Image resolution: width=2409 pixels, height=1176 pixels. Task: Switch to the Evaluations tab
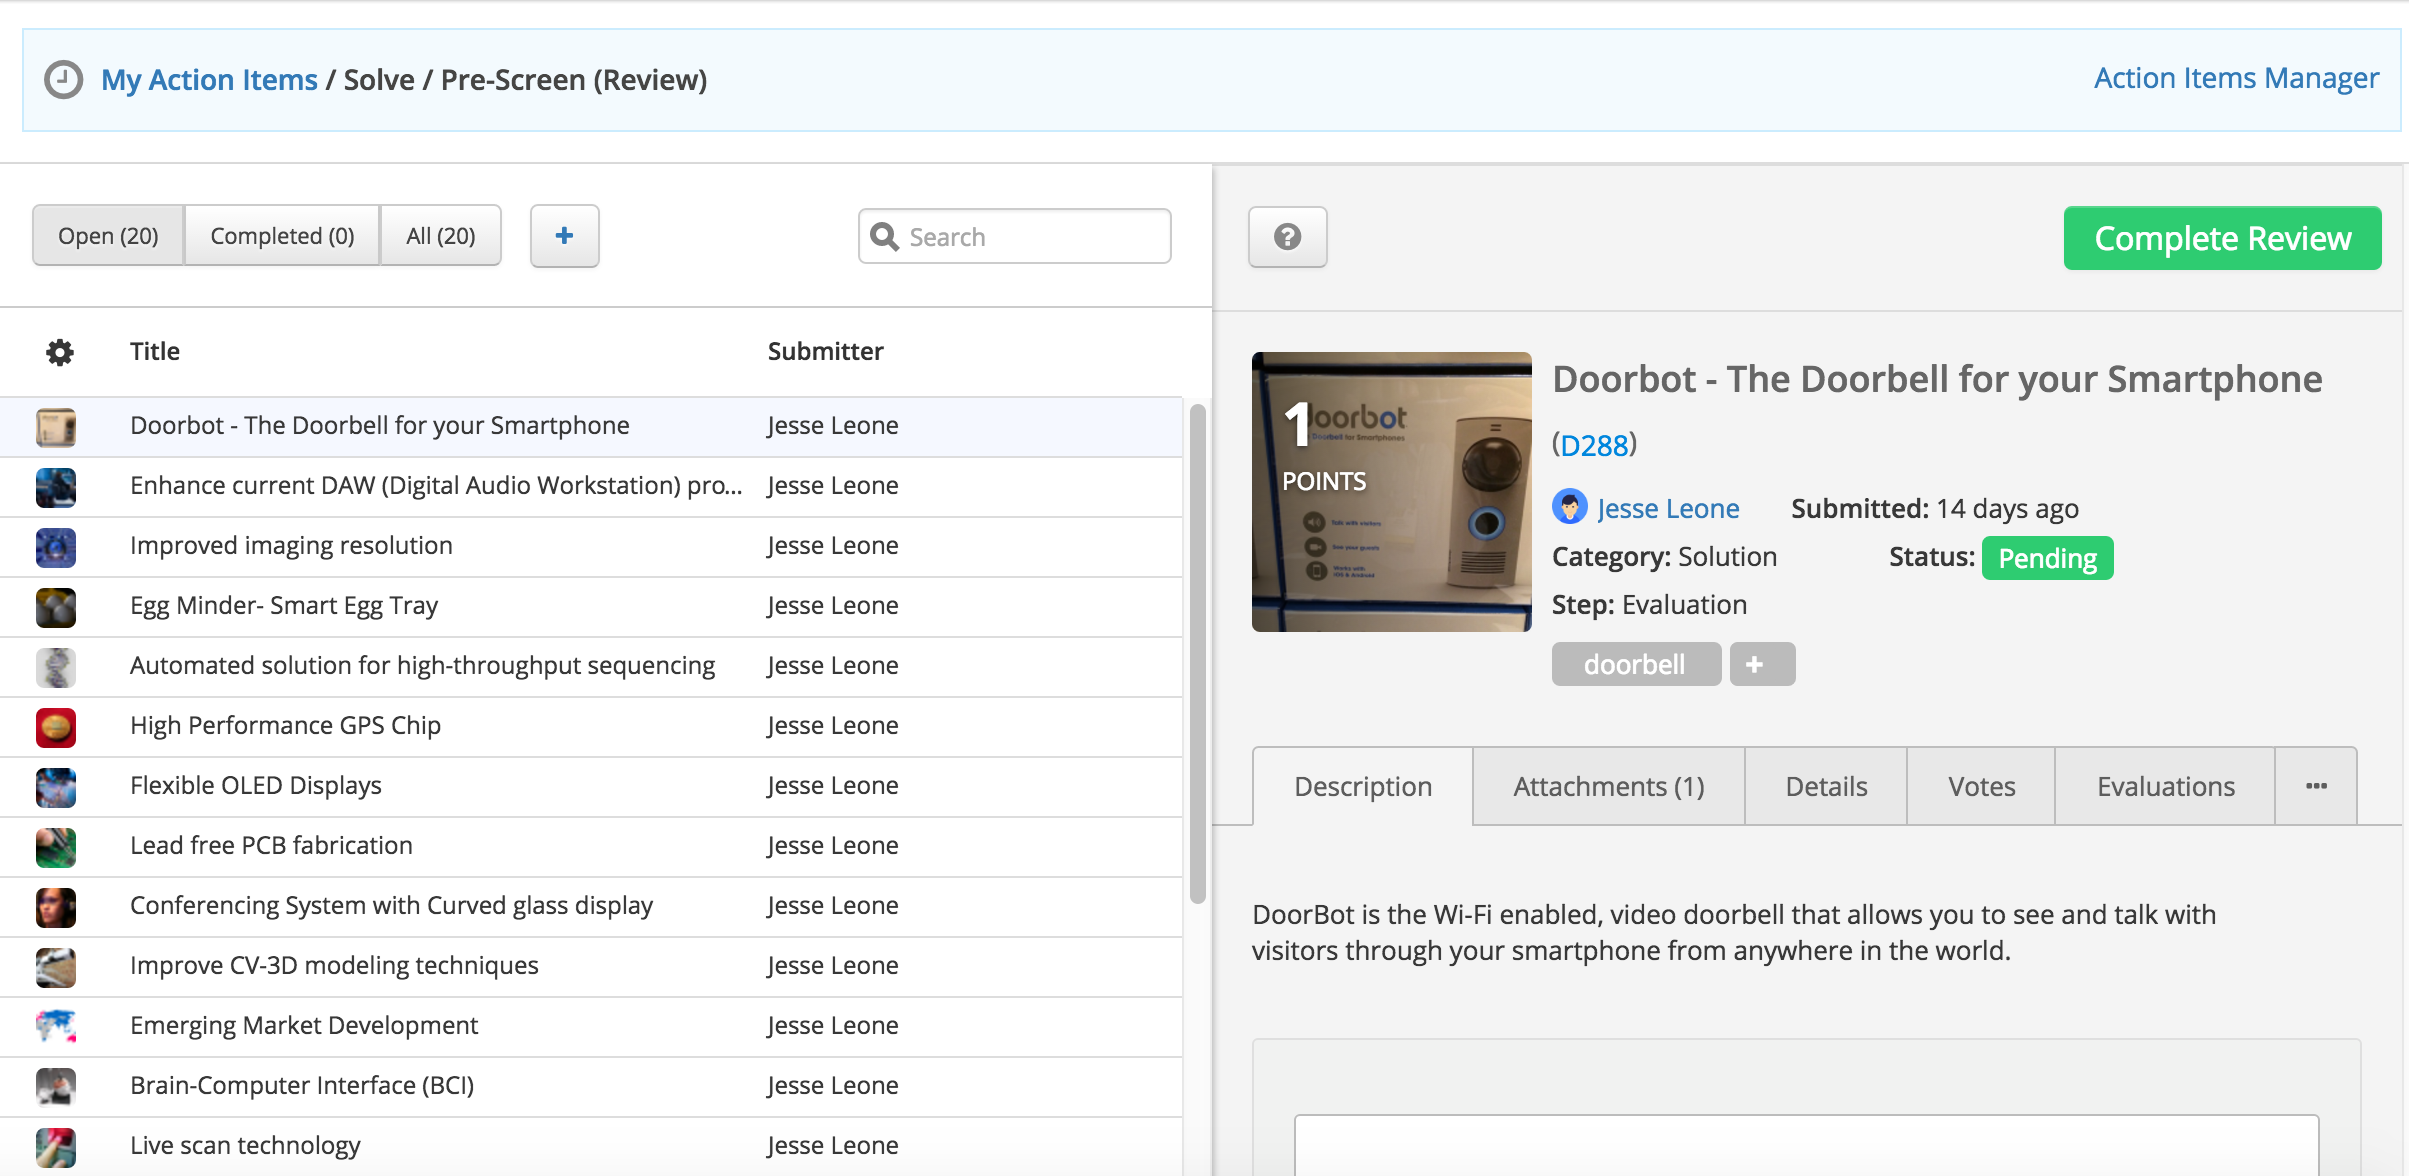point(2165,786)
